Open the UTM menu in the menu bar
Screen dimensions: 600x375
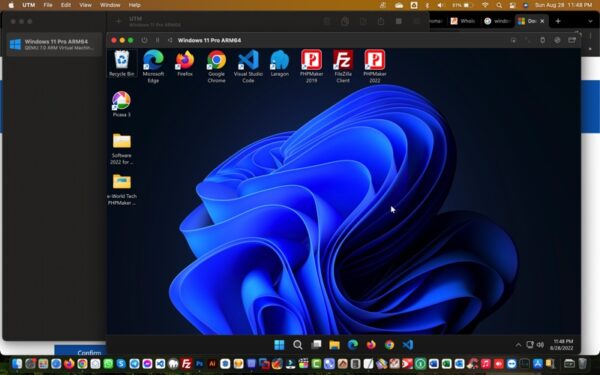pyautogui.click(x=29, y=5)
